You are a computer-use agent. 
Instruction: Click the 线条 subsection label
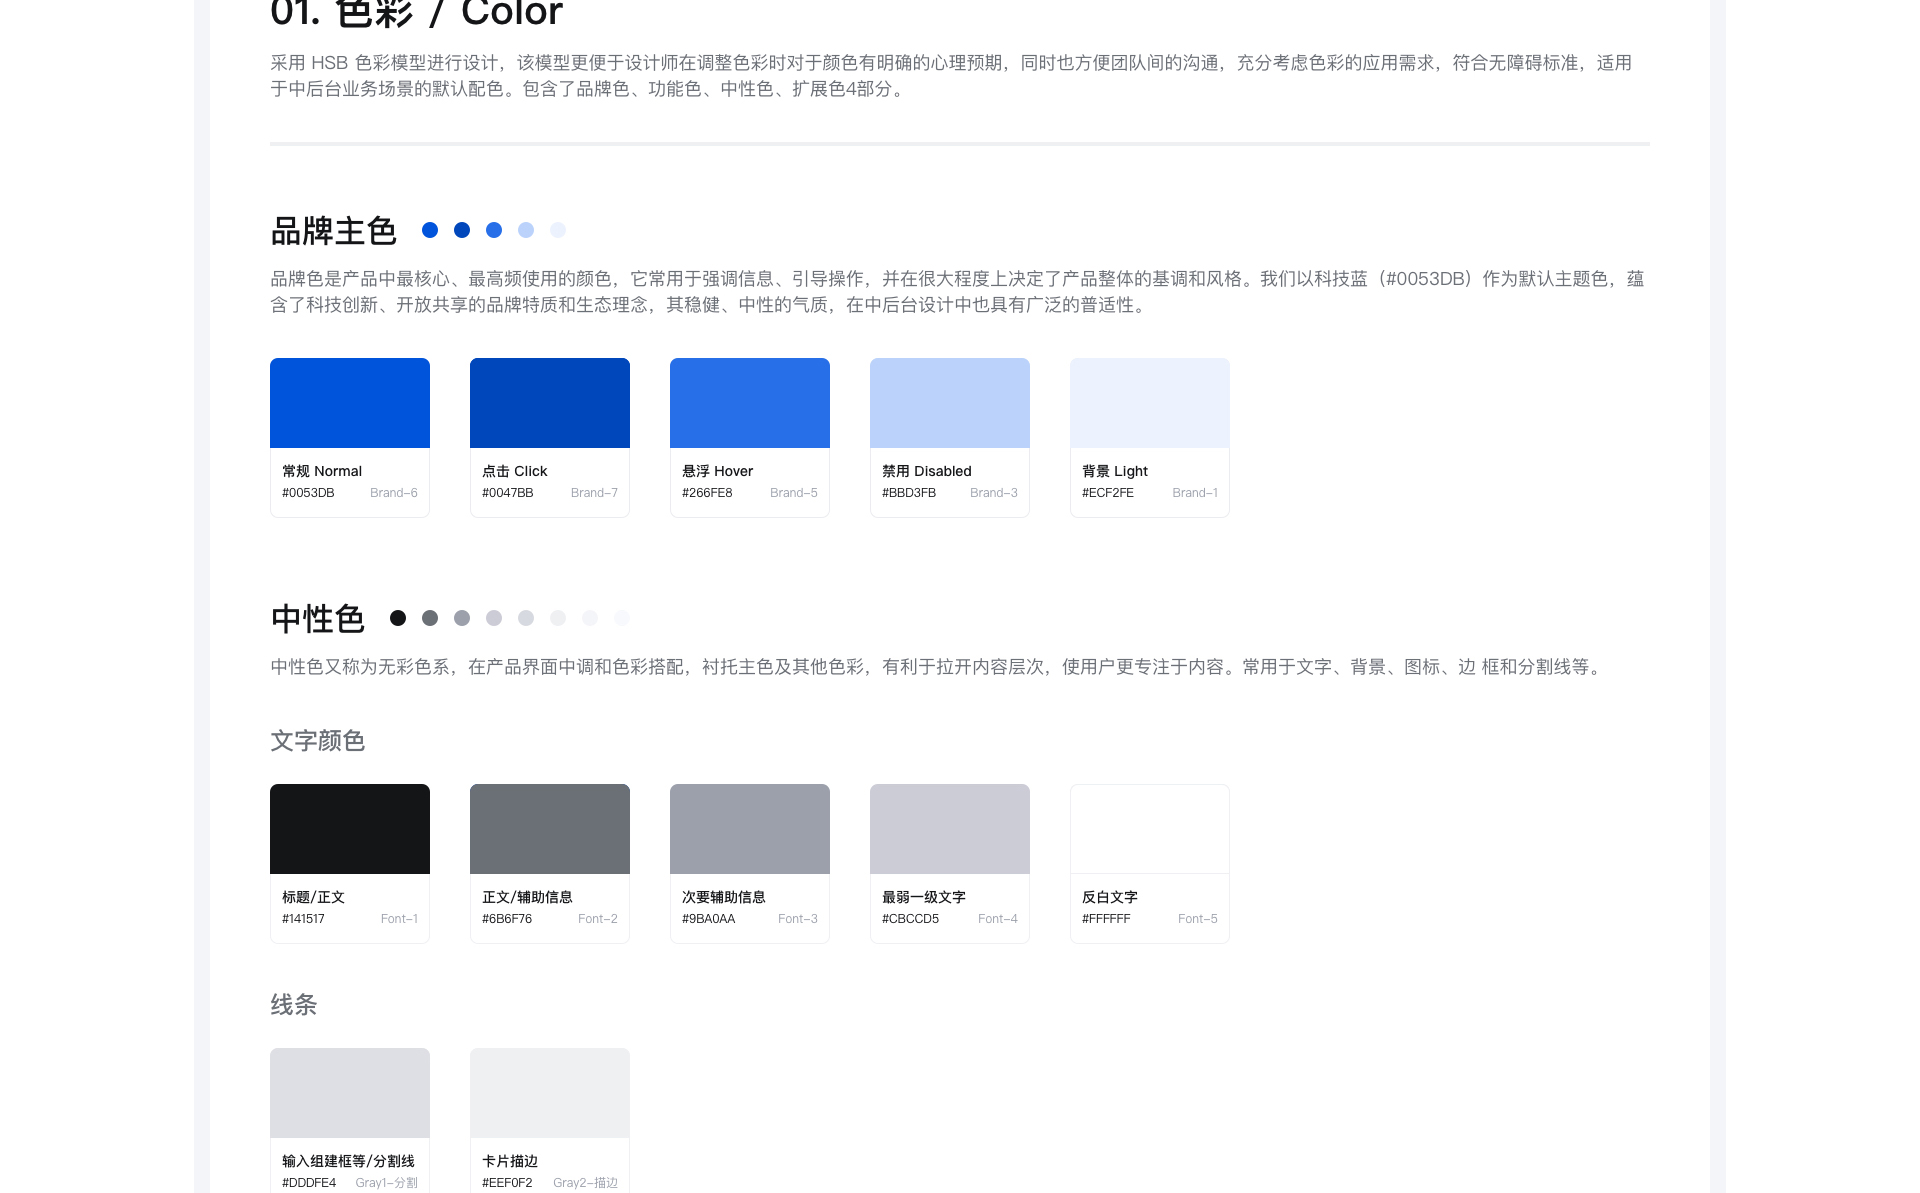tap(293, 1005)
